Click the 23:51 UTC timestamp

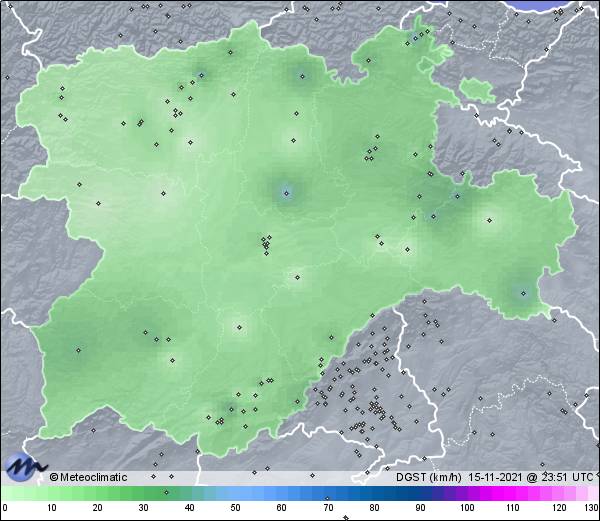click(x=566, y=477)
